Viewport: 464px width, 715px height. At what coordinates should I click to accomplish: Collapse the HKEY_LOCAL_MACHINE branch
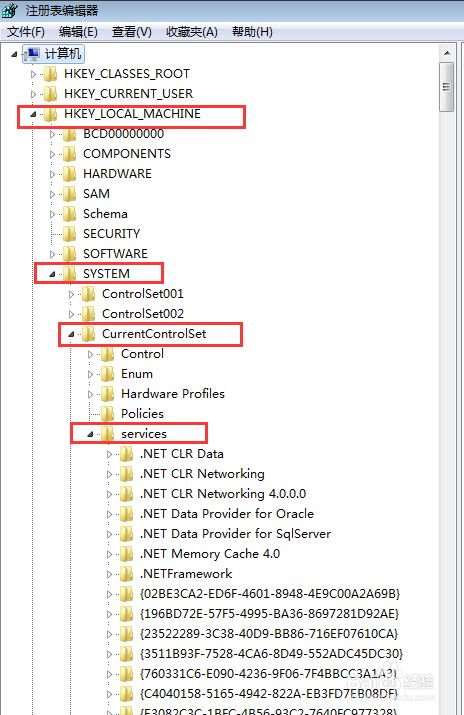[33, 114]
